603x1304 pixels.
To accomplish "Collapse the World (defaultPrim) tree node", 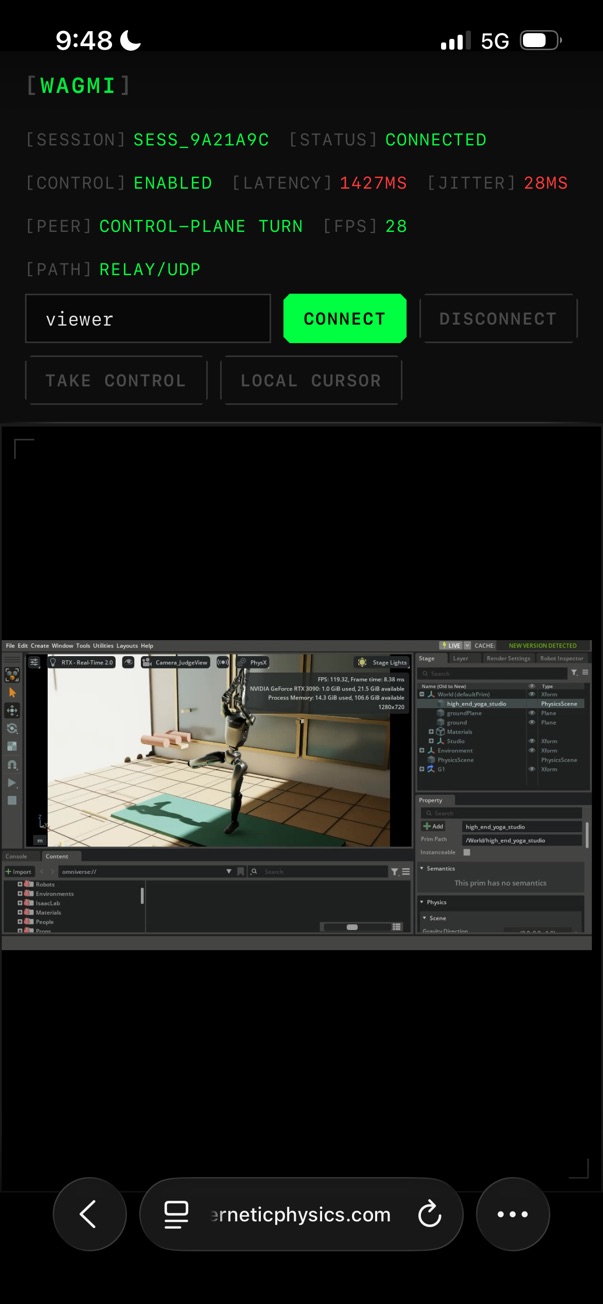I will 422,694.
